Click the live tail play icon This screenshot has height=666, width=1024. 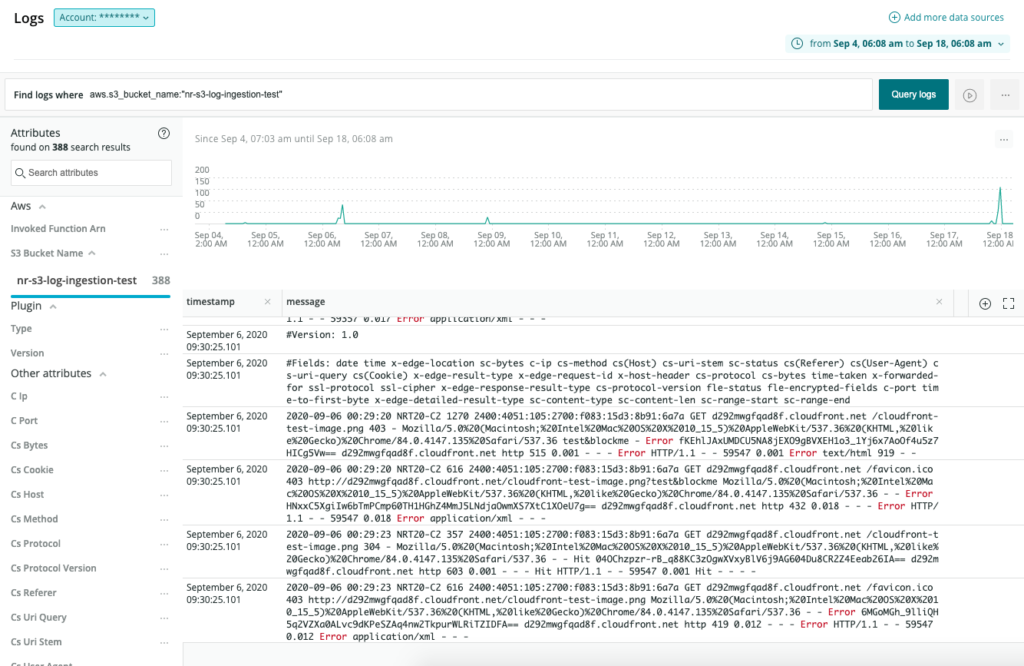969,95
